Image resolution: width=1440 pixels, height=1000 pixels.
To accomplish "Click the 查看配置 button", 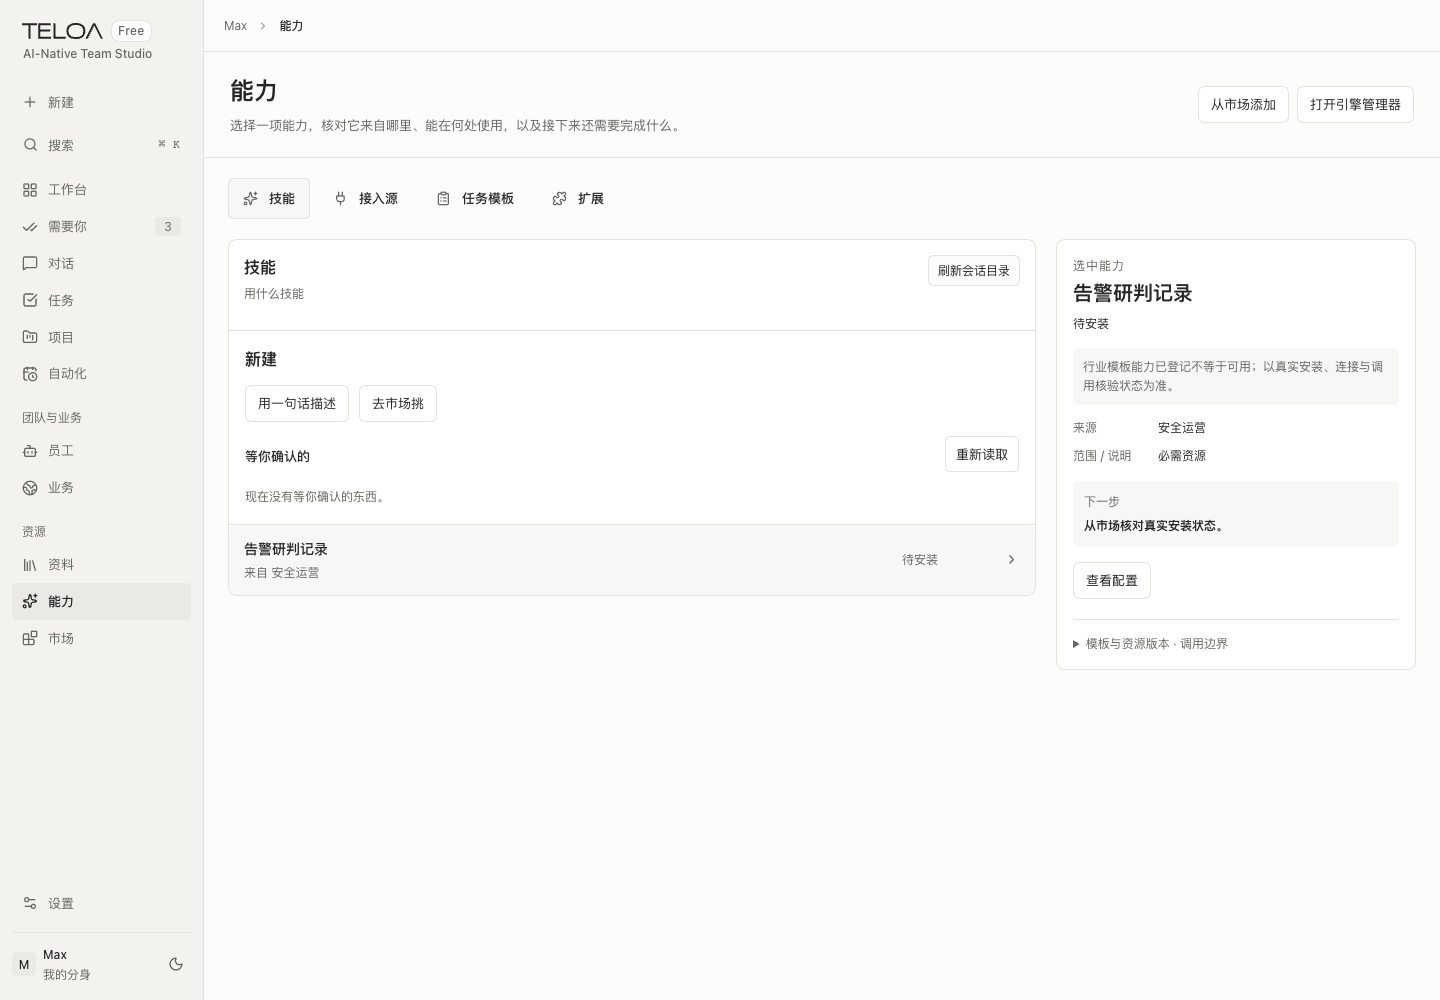I will [x=1112, y=580].
